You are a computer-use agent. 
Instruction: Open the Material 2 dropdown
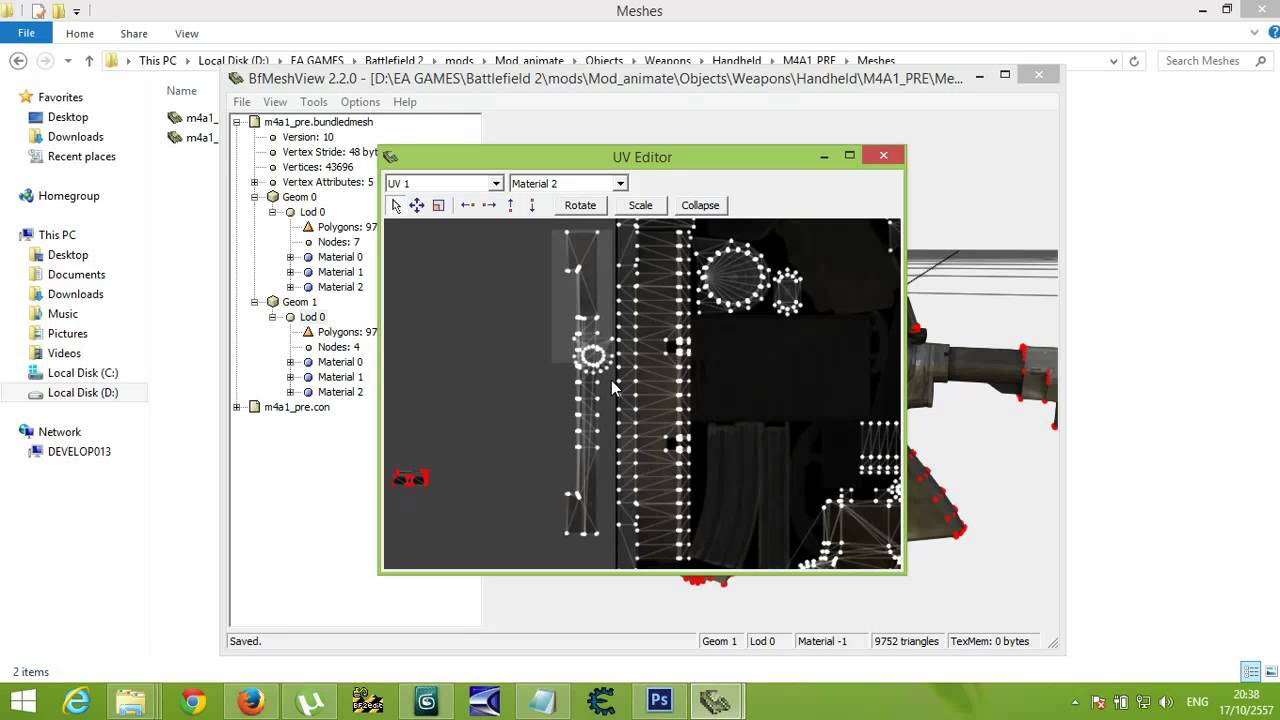pos(620,184)
